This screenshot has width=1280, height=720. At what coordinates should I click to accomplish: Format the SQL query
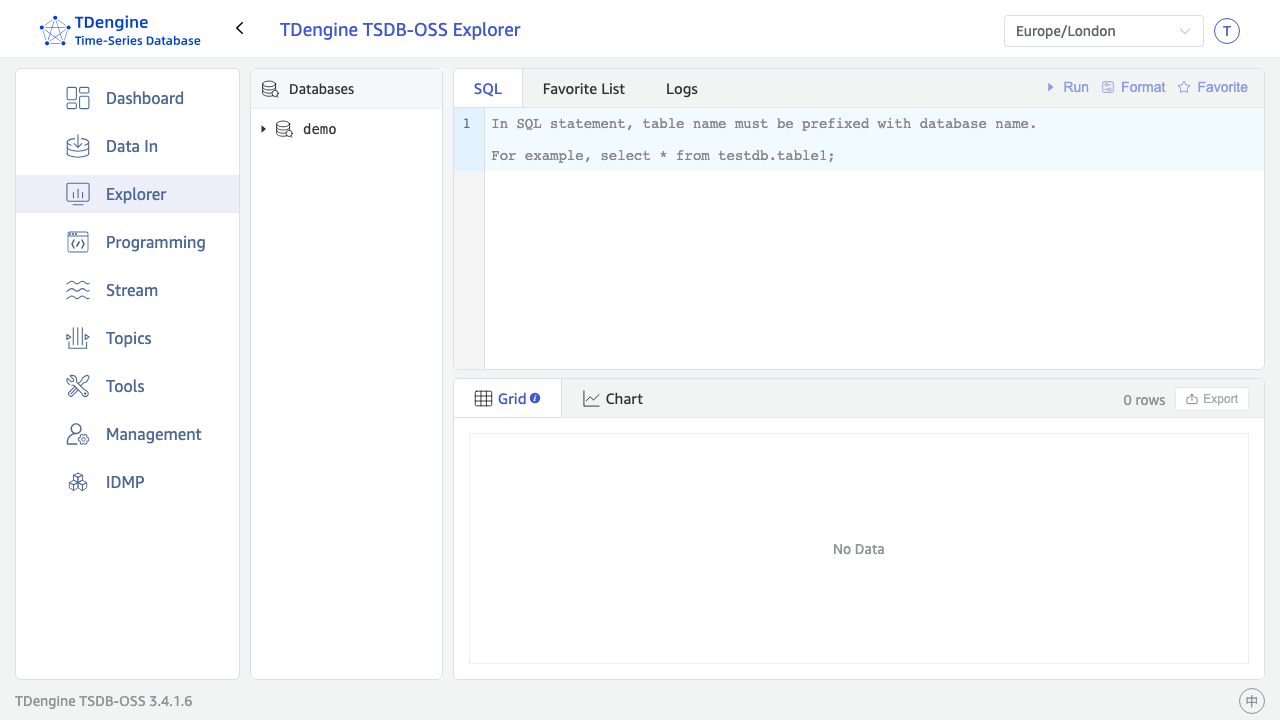click(1134, 87)
